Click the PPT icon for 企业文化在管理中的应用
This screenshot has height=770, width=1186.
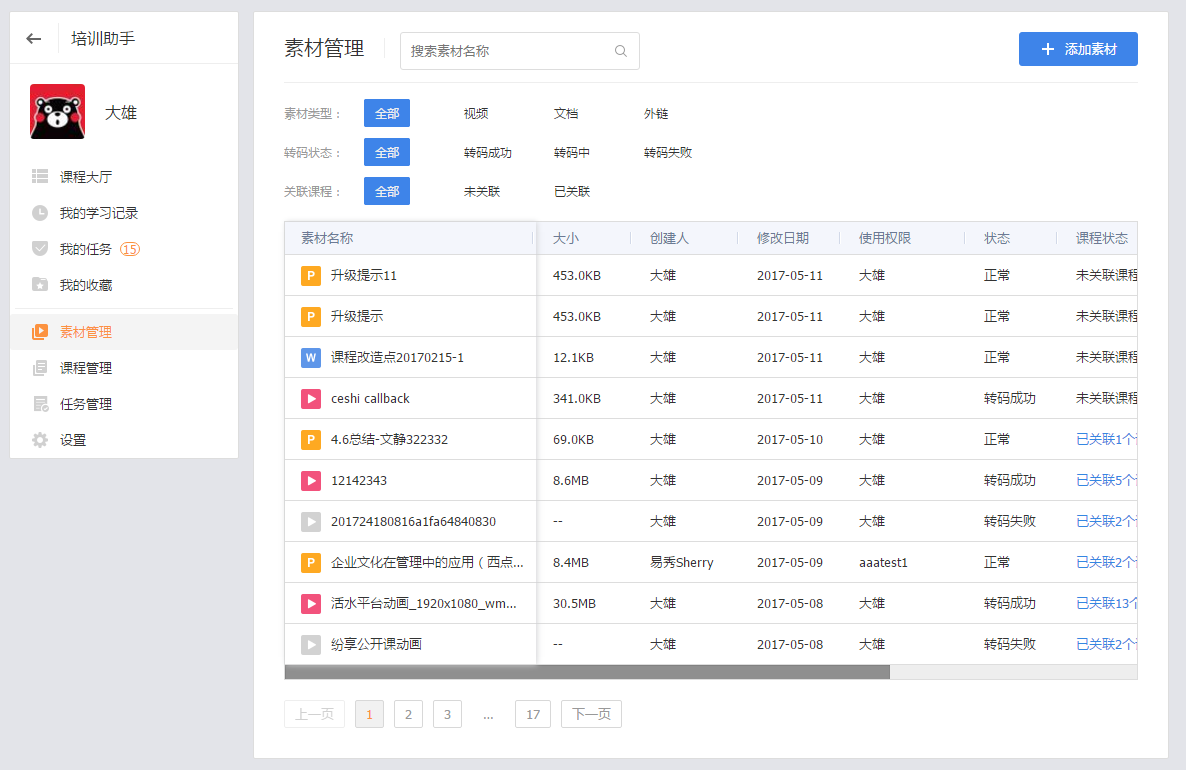coord(311,563)
